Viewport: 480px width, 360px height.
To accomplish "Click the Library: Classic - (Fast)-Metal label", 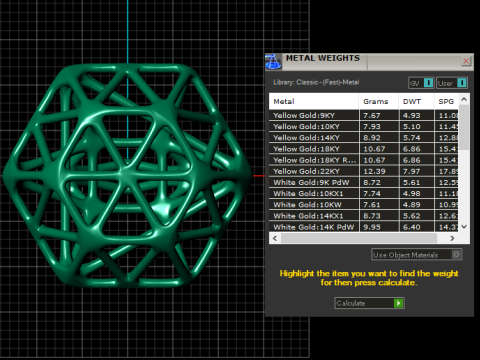I will point(316,82).
